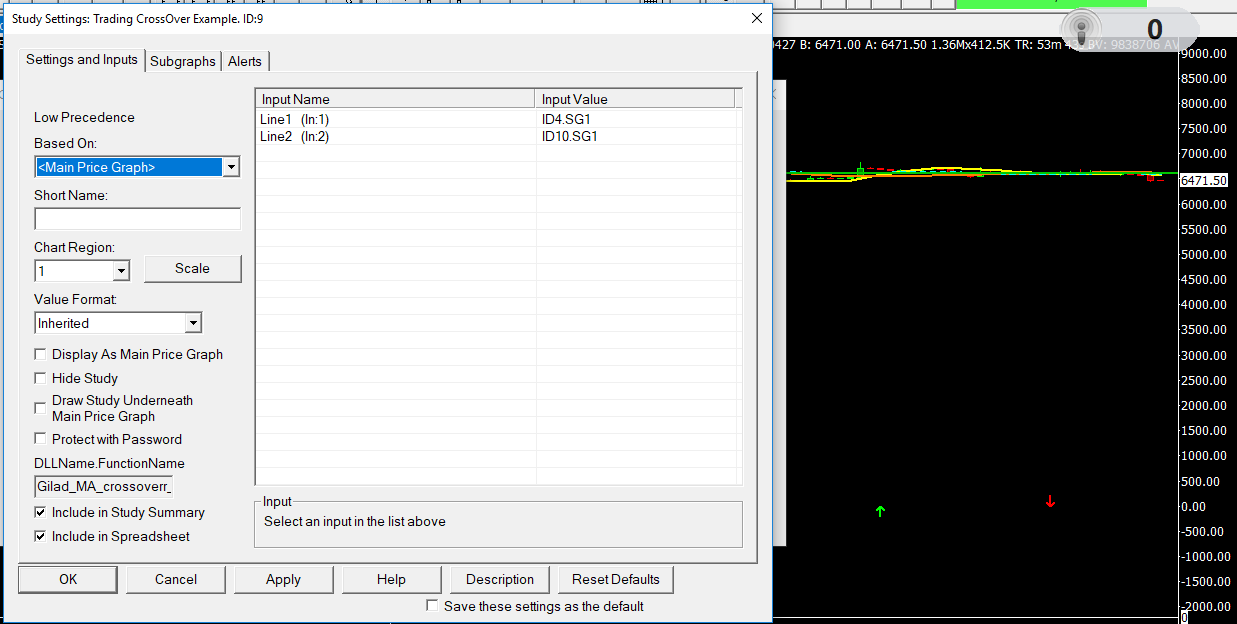Open the Alerts tab
Image resolution: width=1237 pixels, height=624 pixels.
245,61
